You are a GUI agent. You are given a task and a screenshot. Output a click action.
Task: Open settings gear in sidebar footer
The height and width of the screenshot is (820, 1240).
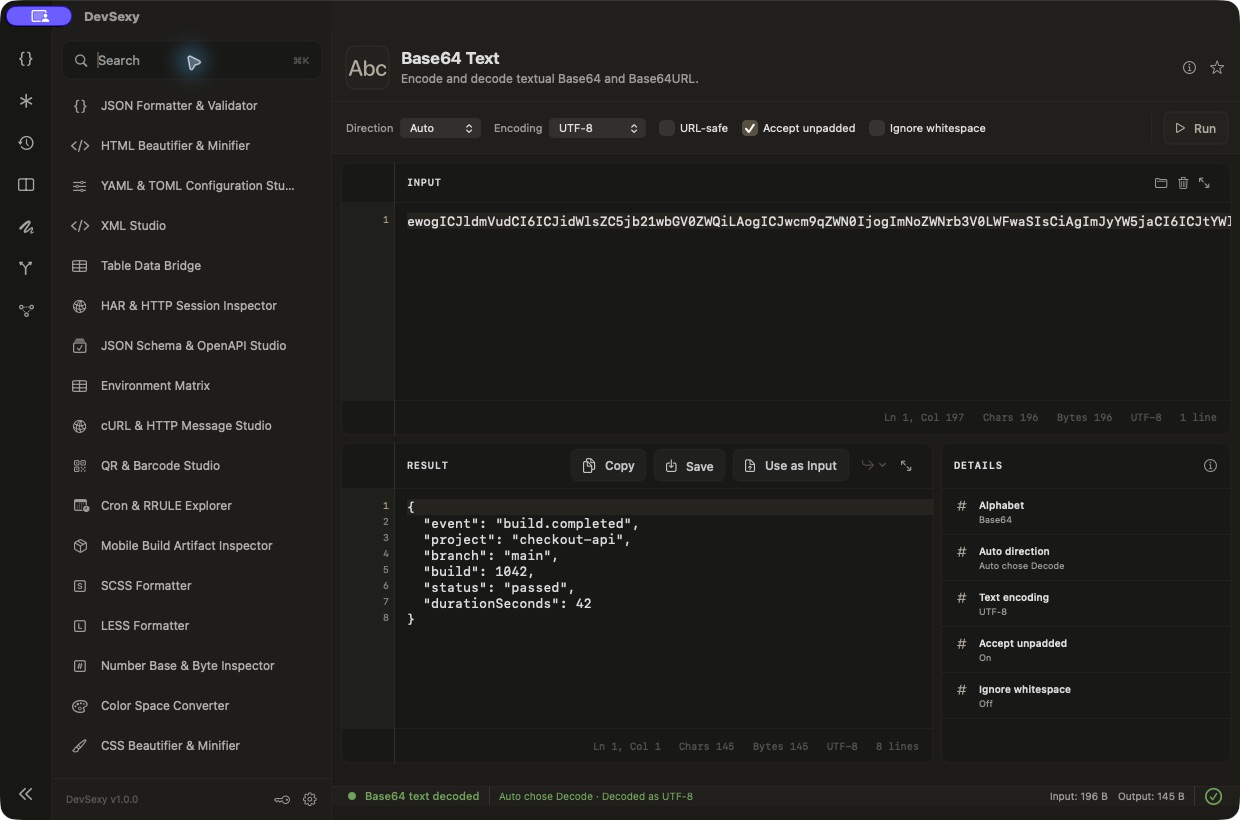click(310, 799)
